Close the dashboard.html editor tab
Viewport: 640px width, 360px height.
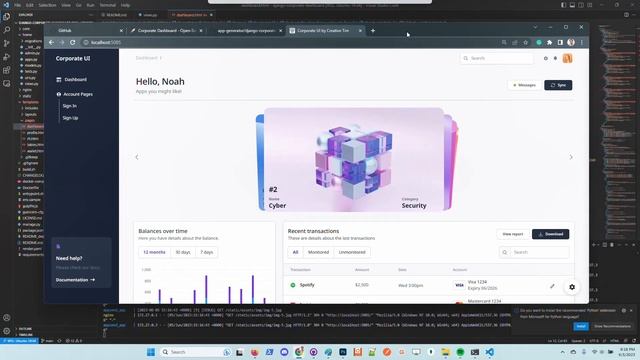211,15
